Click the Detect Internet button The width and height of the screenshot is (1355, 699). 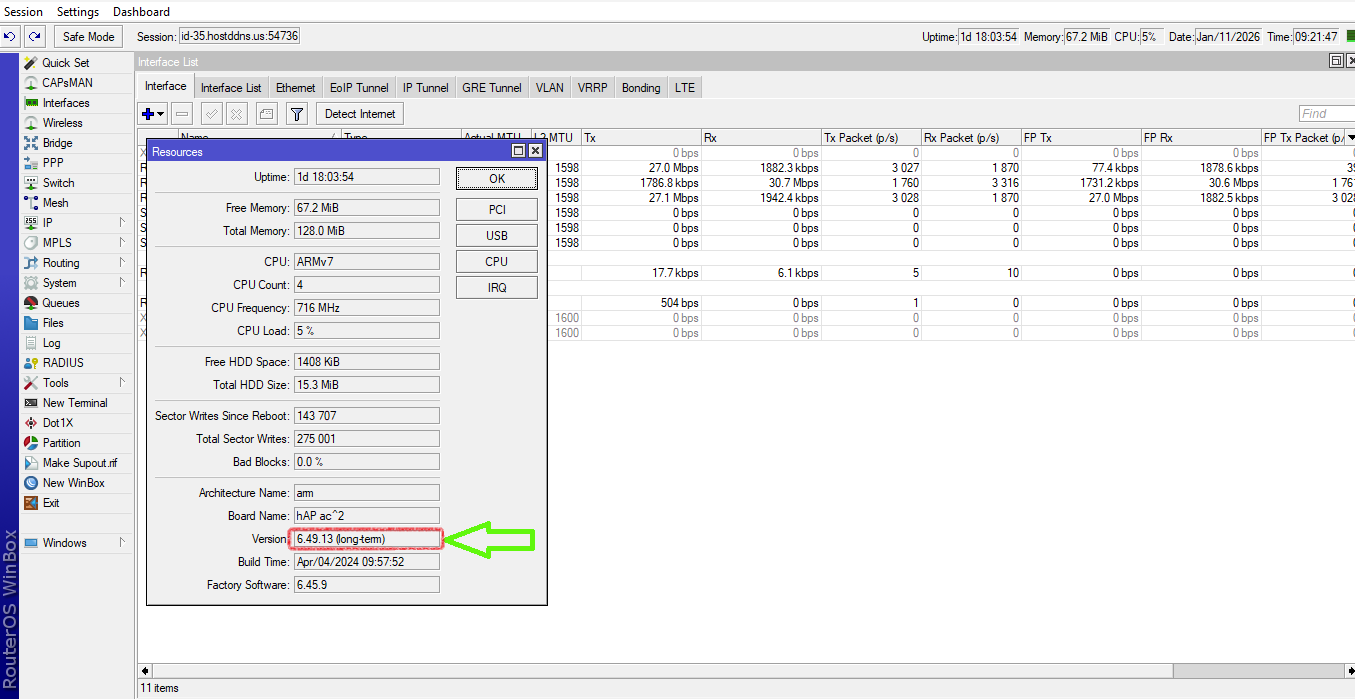point(360,114)
